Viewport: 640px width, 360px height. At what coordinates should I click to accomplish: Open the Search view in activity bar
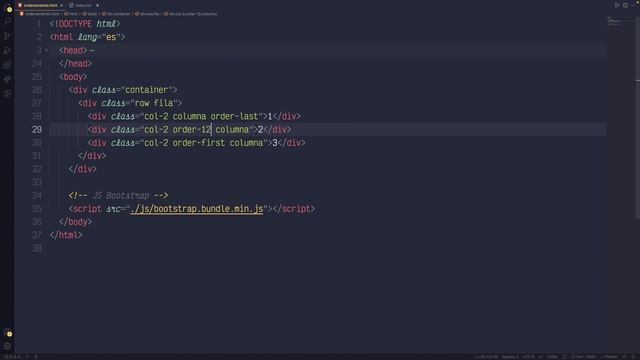pos(7,21)
